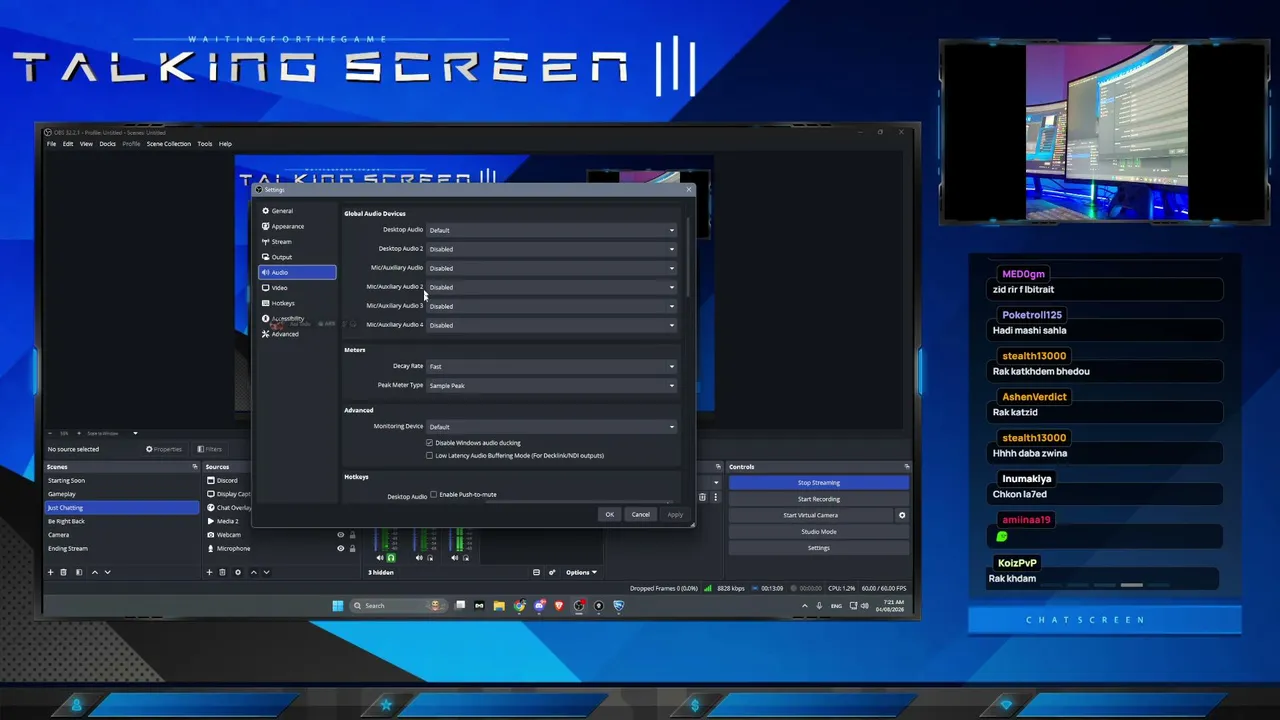
Task: Click Start Recording in Controls
Action: tap(819, 499)
